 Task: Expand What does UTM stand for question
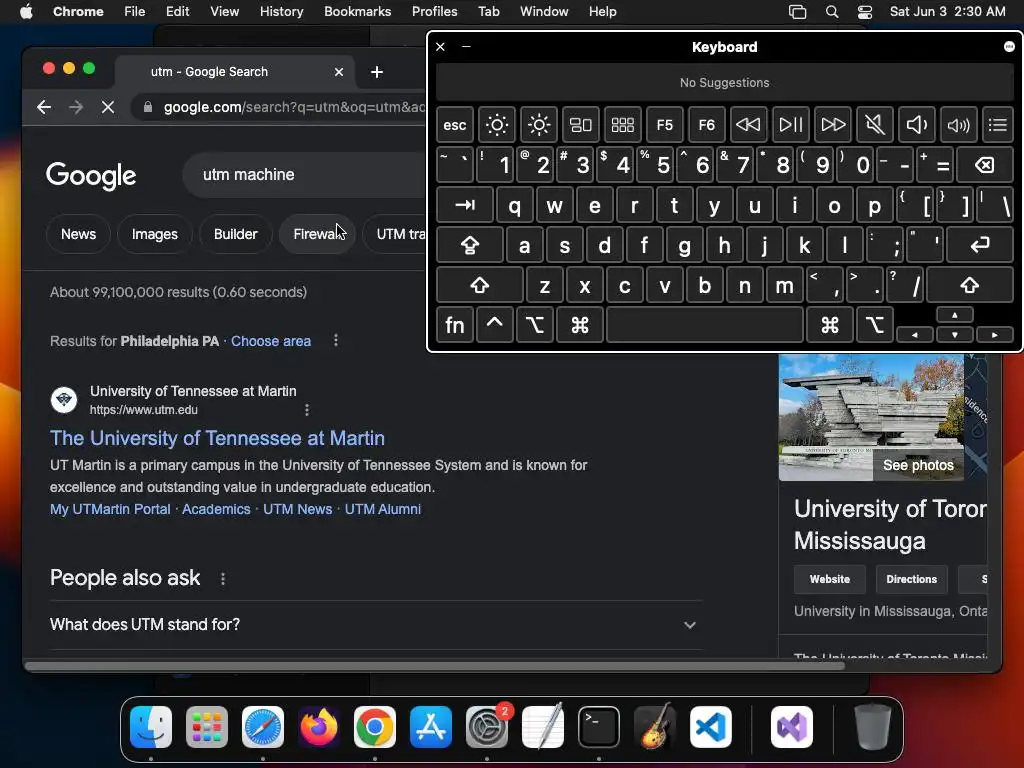click(376, 624)
